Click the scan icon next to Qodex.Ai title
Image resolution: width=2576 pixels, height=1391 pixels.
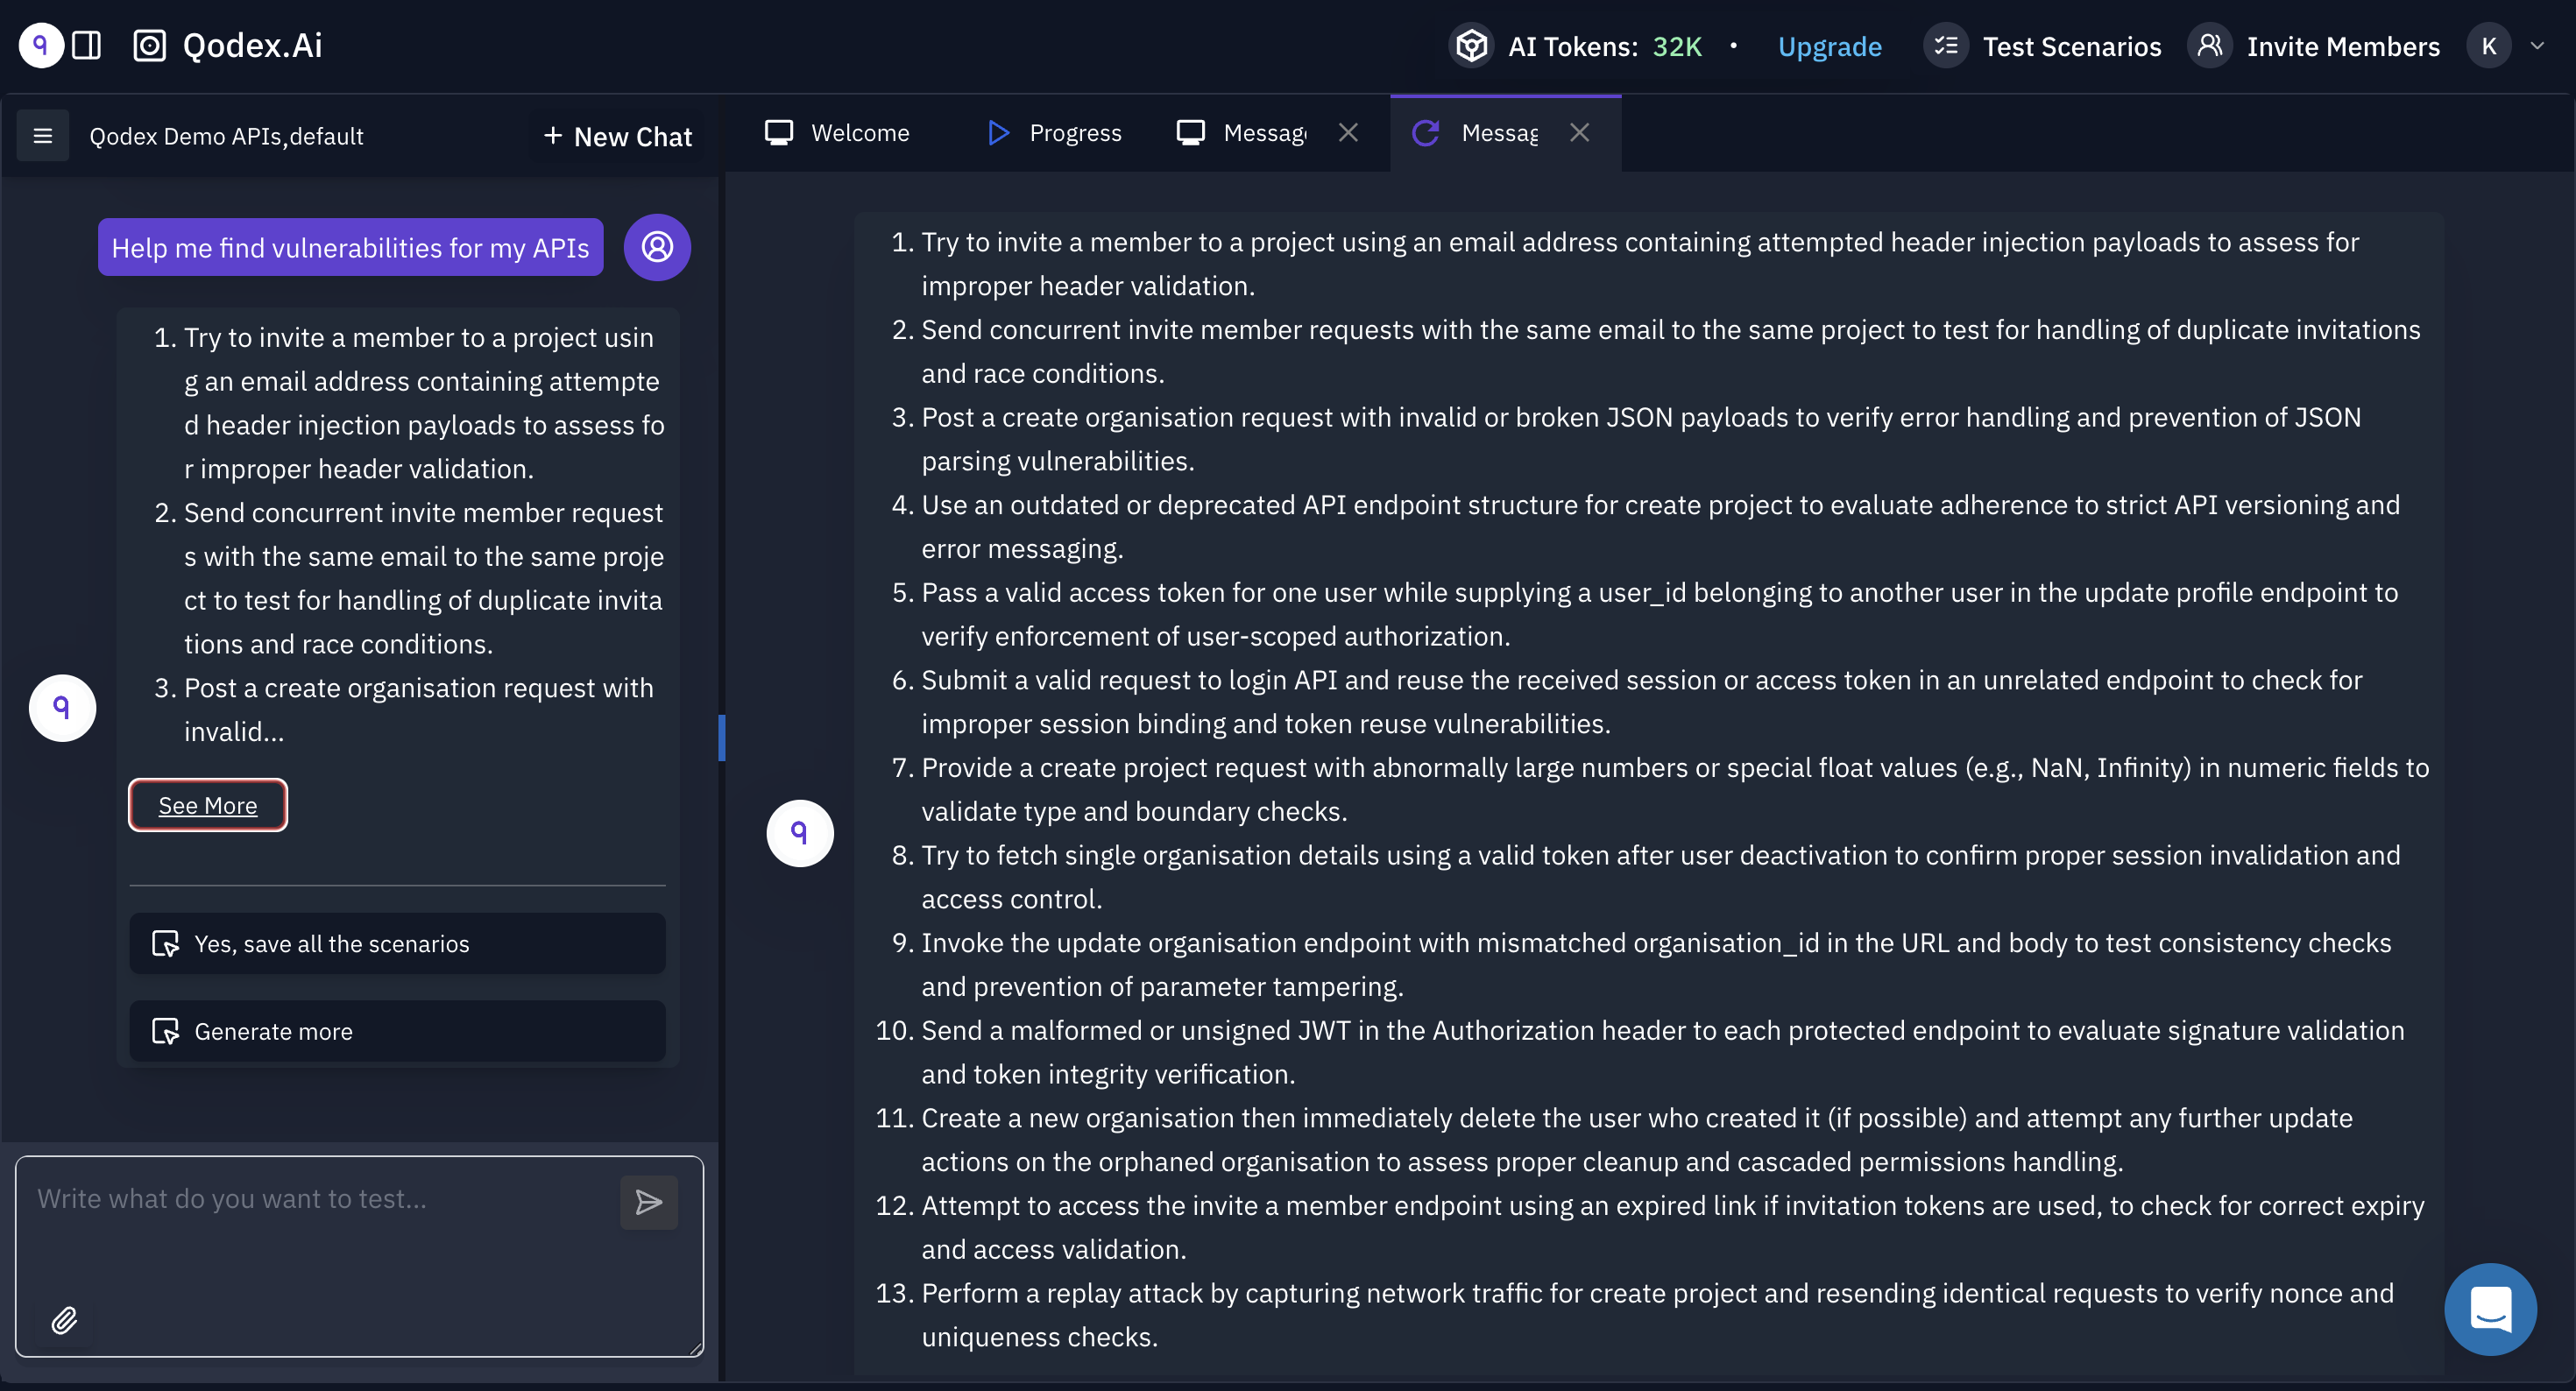coord(150,45)
